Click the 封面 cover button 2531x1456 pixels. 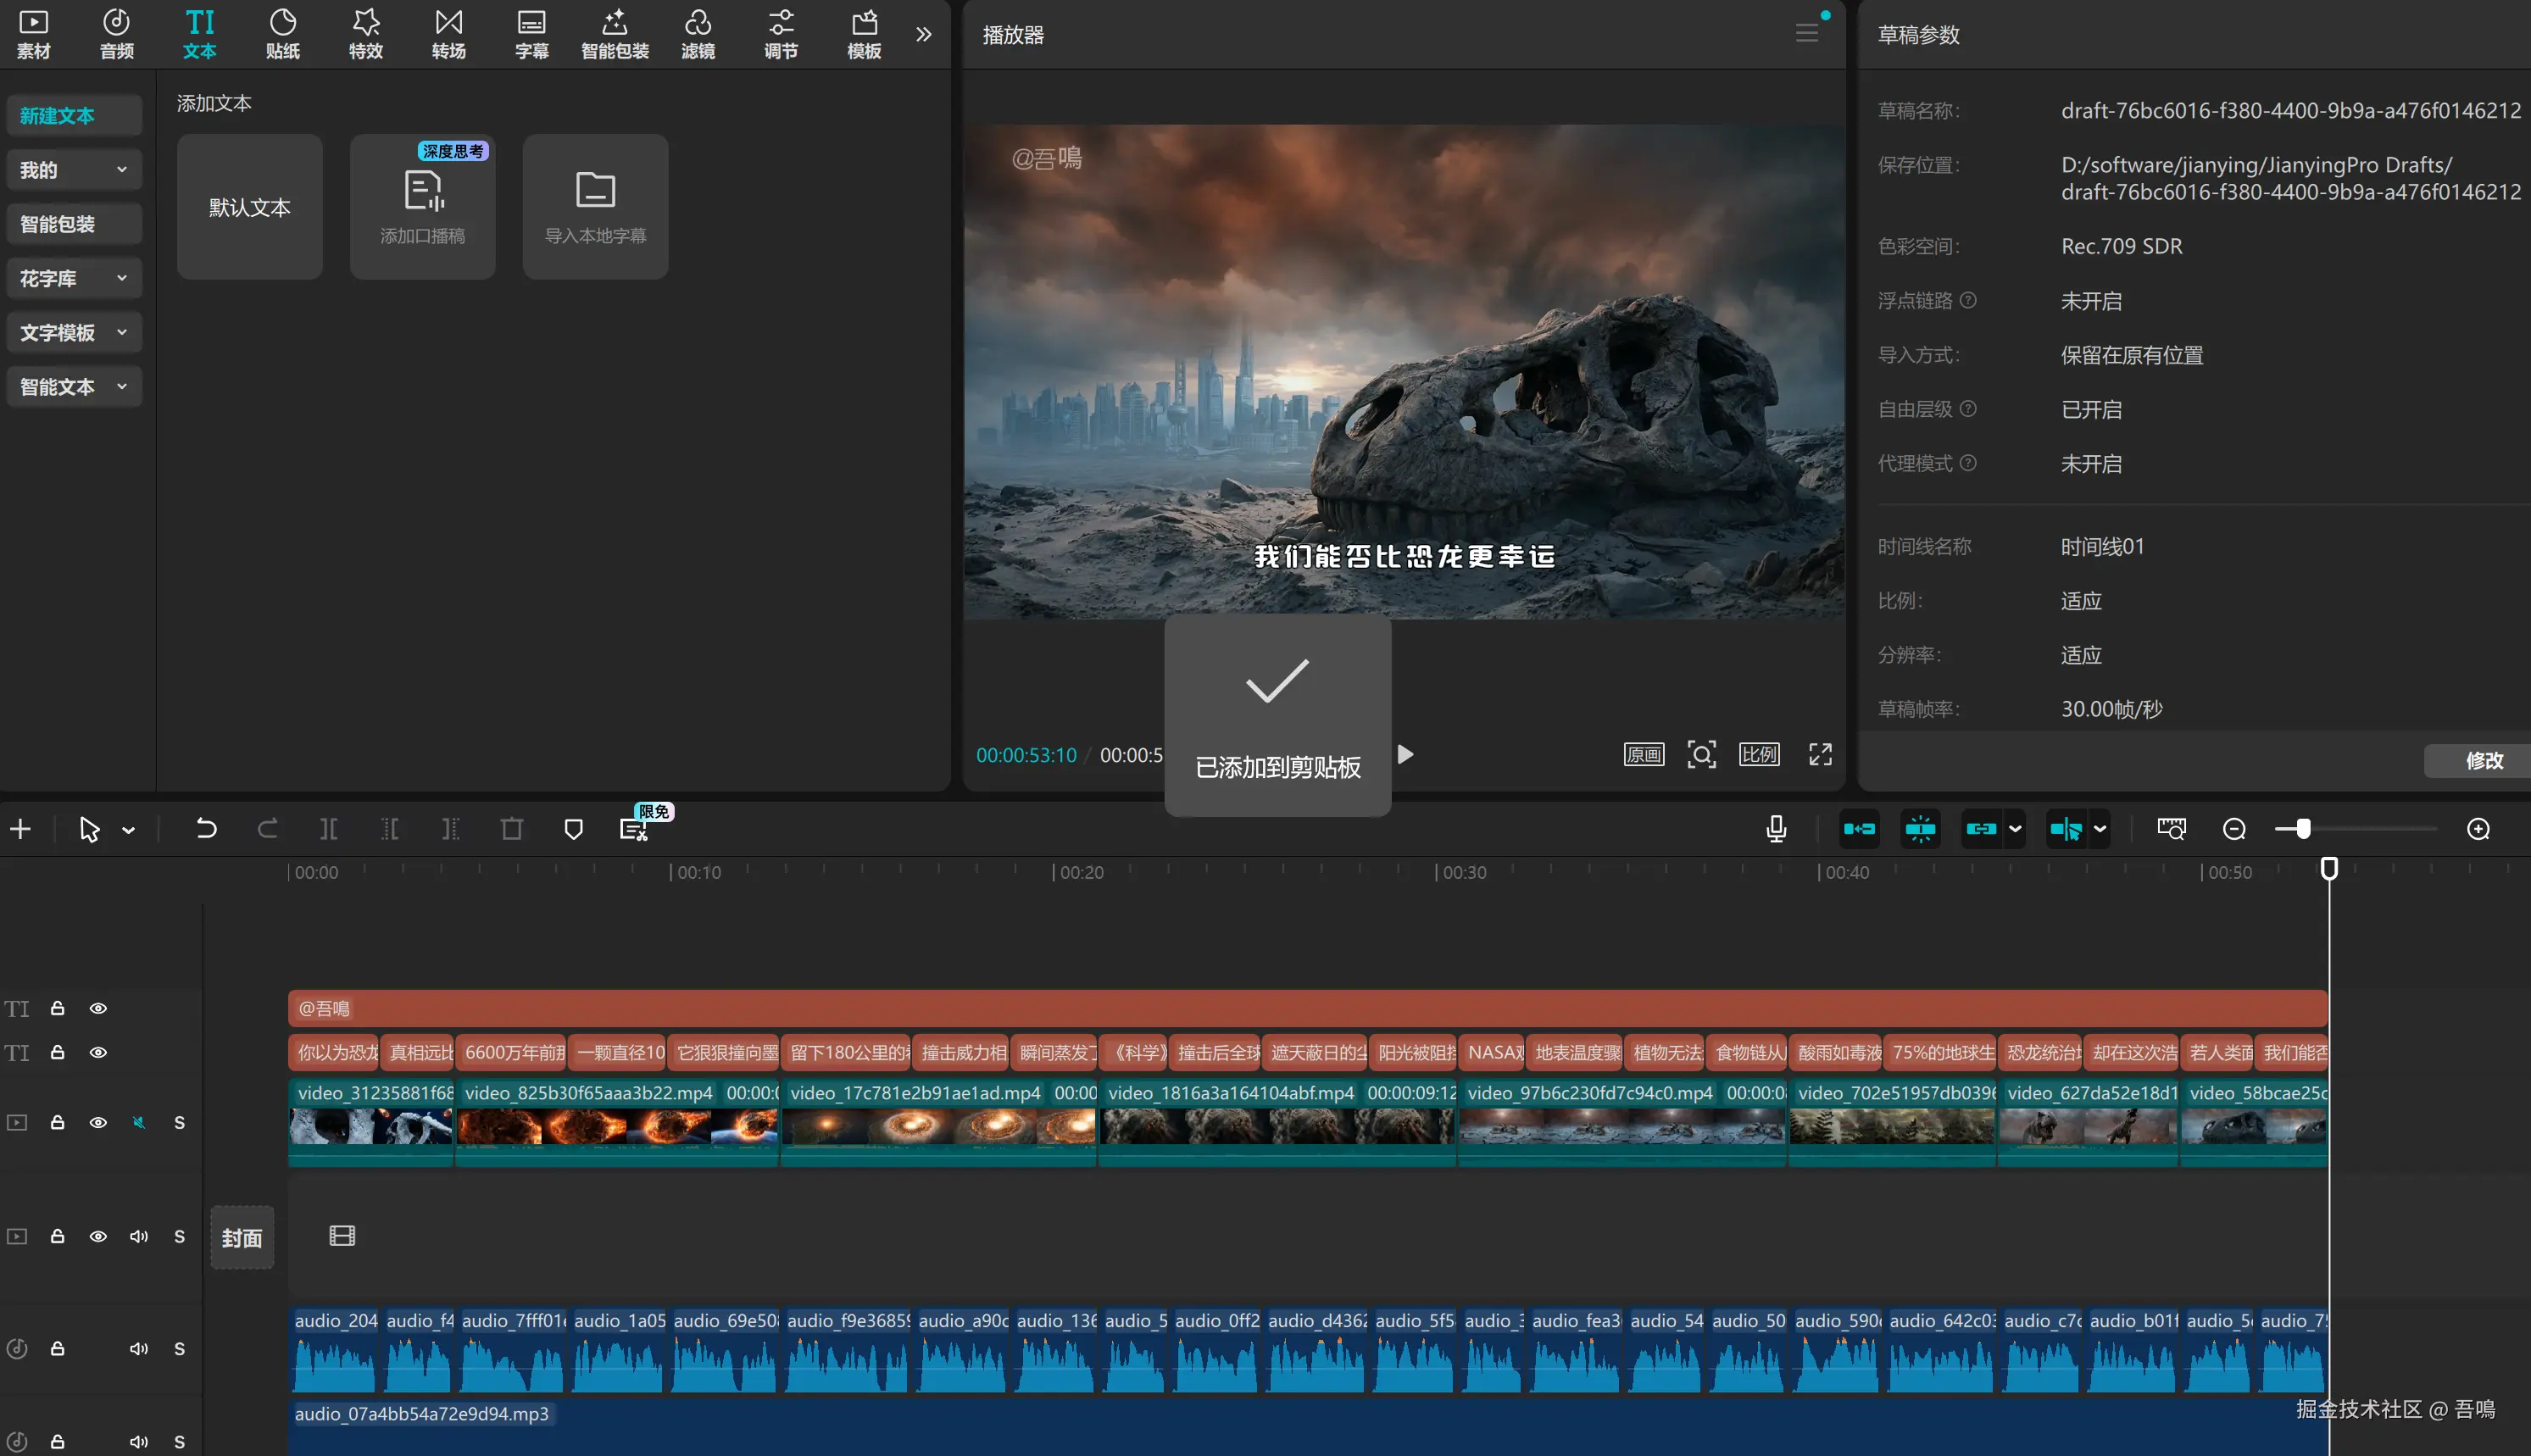coord(242,1237)
